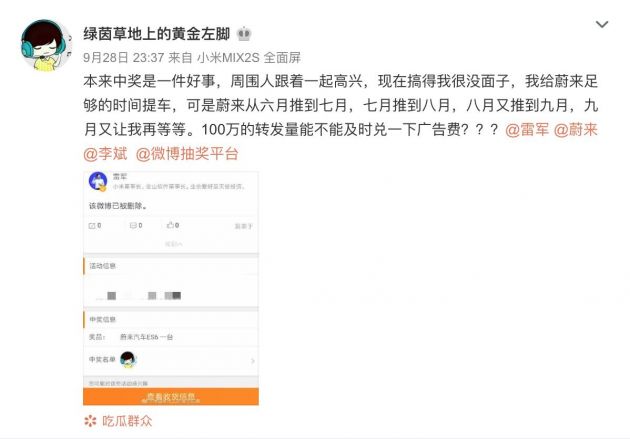Viewport: 630px width, 439px height.
Task: Click the winner's avatar in 中奖名单 row
Action: 128,359
